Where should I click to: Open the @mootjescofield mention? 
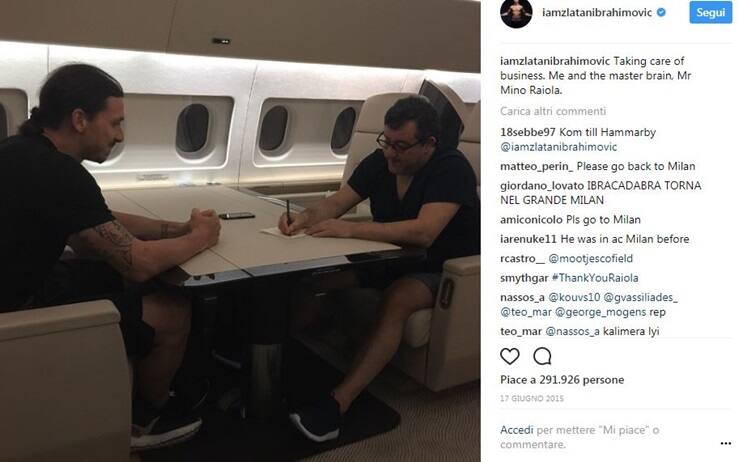591,259
